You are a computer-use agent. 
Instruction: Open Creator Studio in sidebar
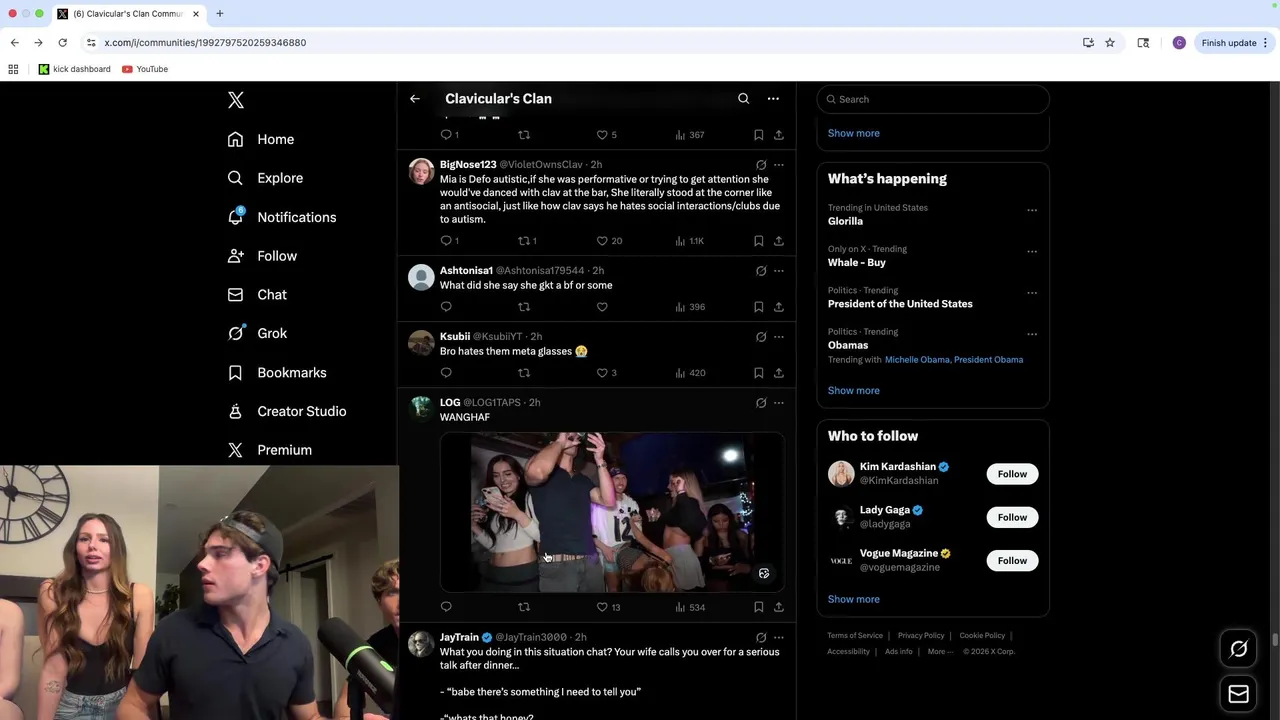coord(287,411)
